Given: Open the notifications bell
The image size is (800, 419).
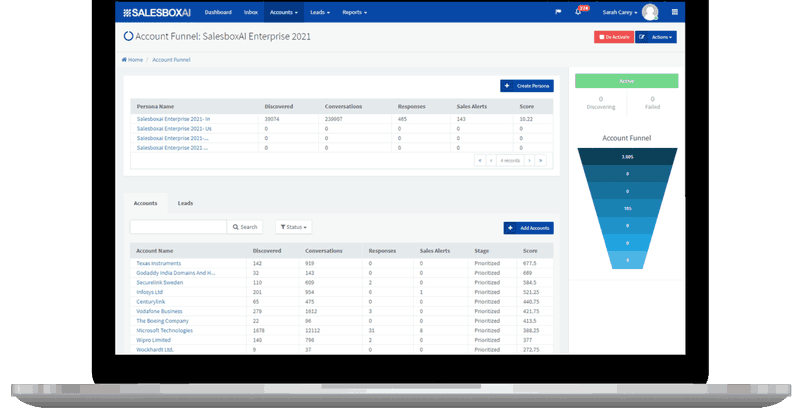Looking at the screenshot, I should click(x=578, y=12).
